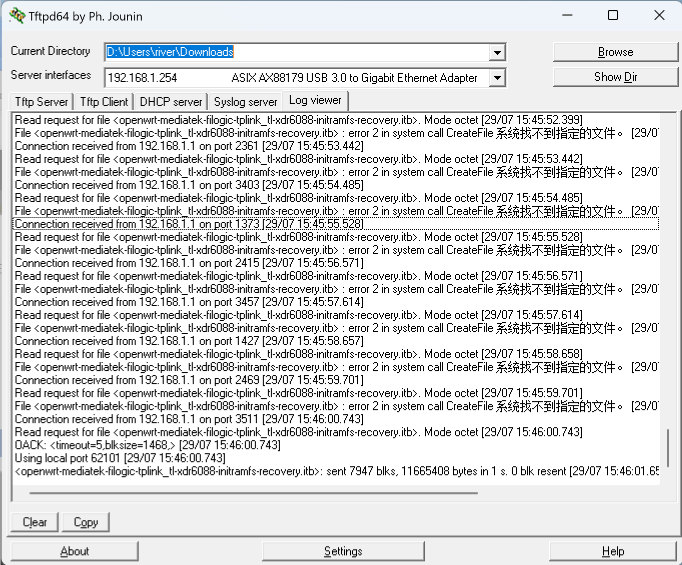Open the Settings dialog
This screenshot has height=565, width=682.
tap(342, 551)
